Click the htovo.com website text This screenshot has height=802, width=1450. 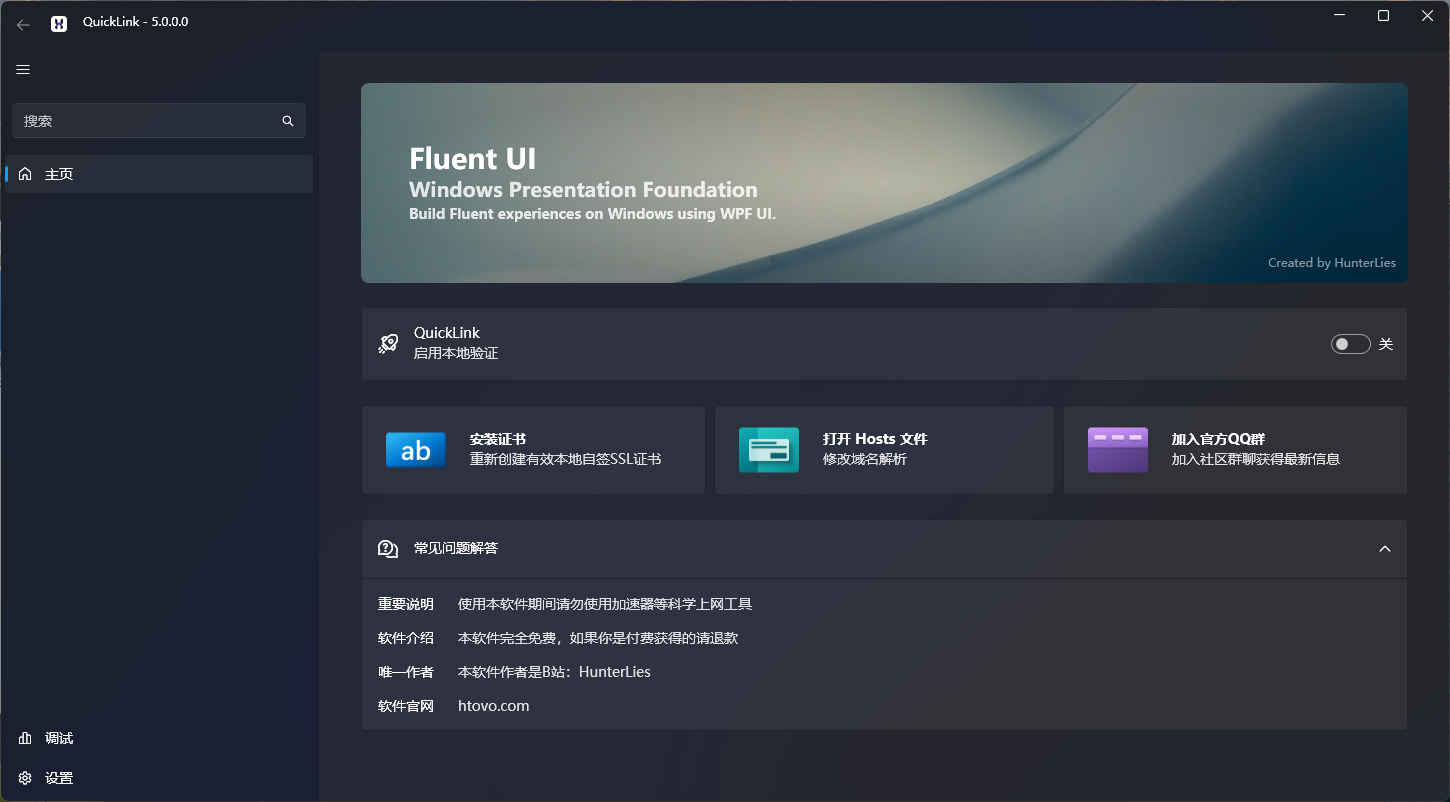[x=493, y=706]
